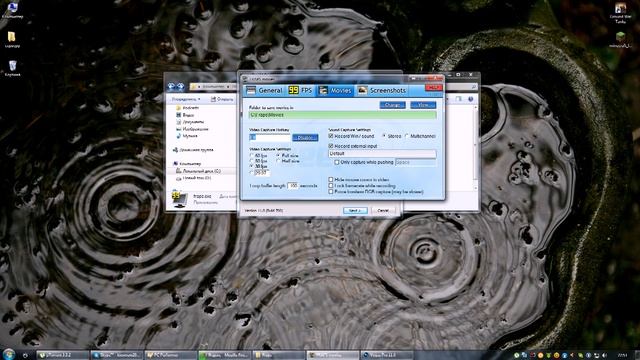Click the Open button in Explorer toolbar

point(222,99)
